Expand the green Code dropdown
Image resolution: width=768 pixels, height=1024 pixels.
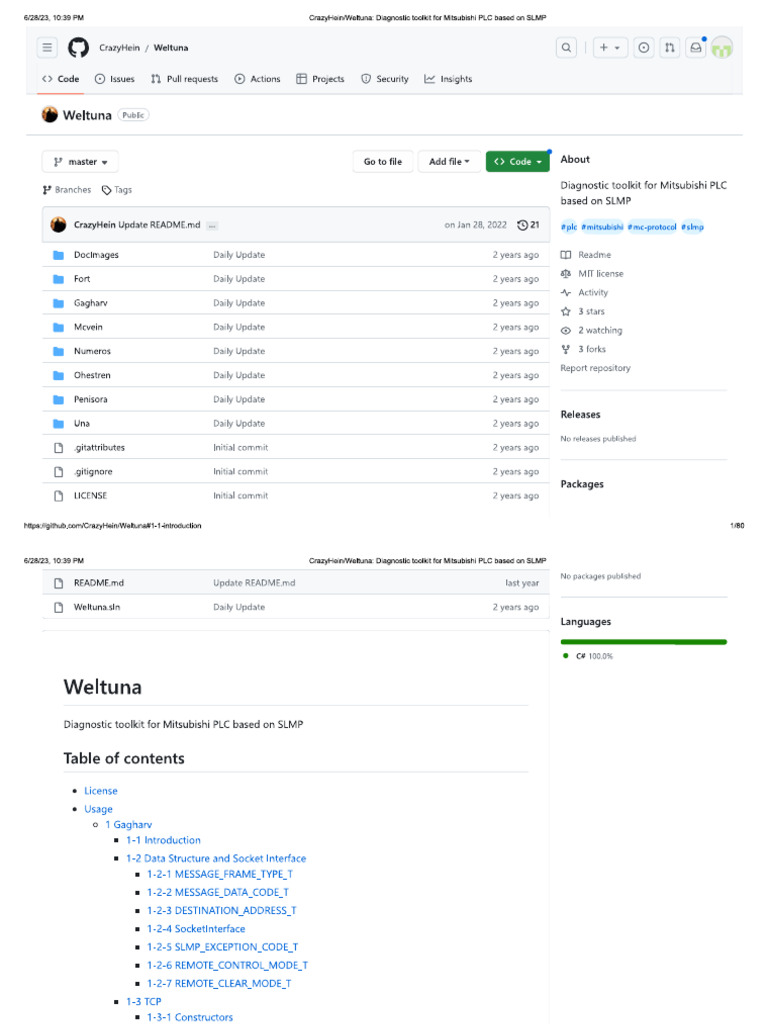[x=517, y=162]
